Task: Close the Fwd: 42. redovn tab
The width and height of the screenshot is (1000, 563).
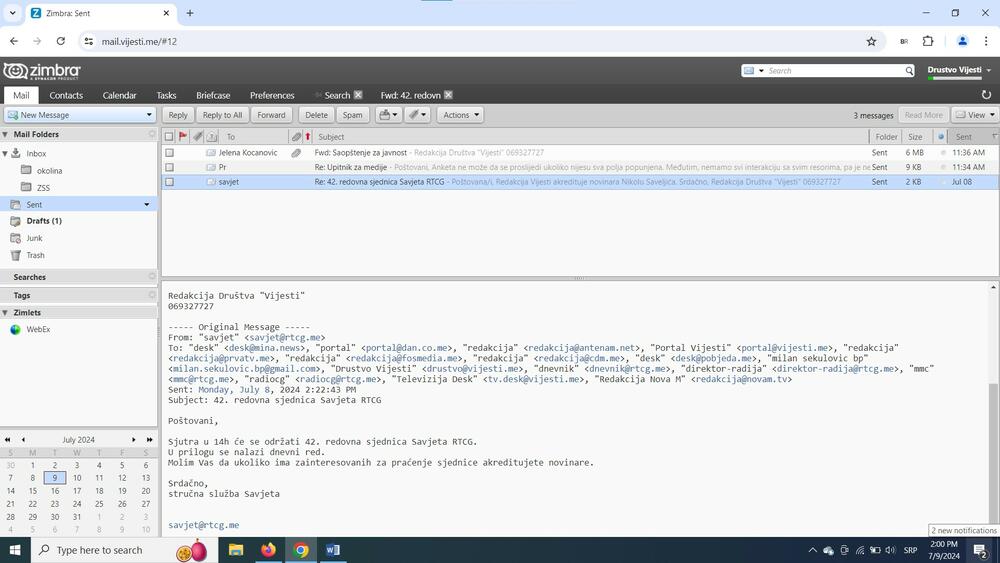Action: [x=448, y=95]
